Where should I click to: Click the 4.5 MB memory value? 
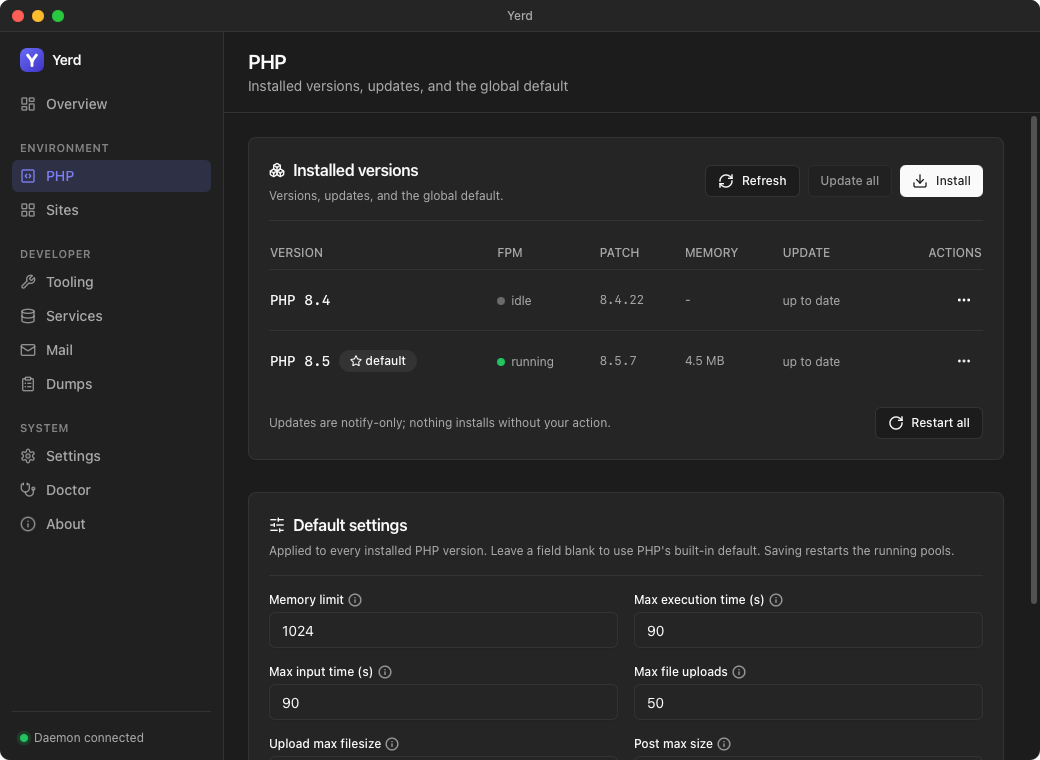point(704,361)
